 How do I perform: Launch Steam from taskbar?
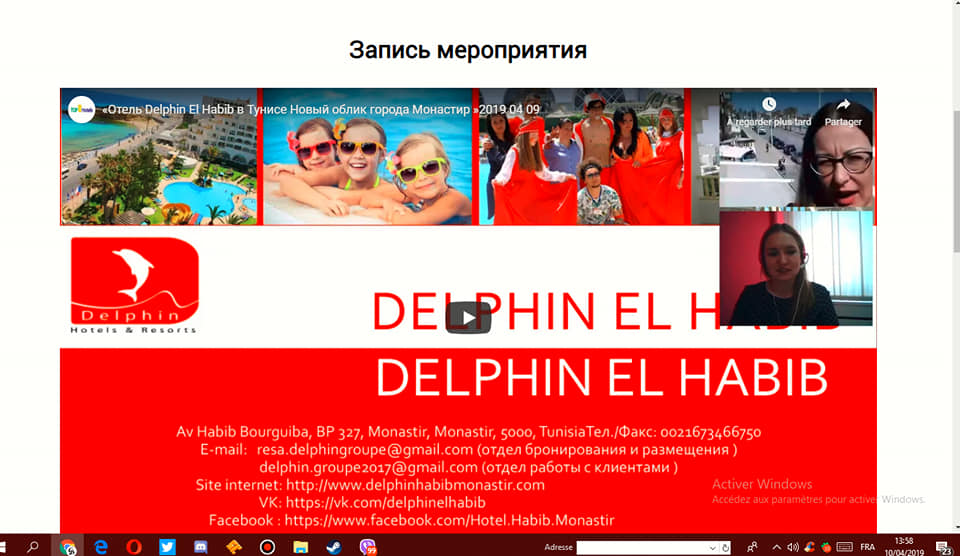pos(334,547)
